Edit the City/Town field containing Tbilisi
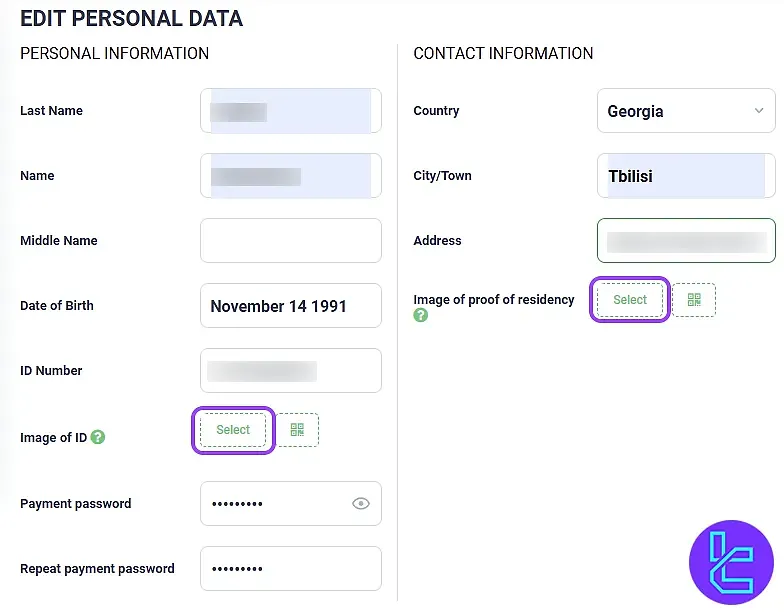The width and height of the screenshot is (784, 615). coord(685,176)
